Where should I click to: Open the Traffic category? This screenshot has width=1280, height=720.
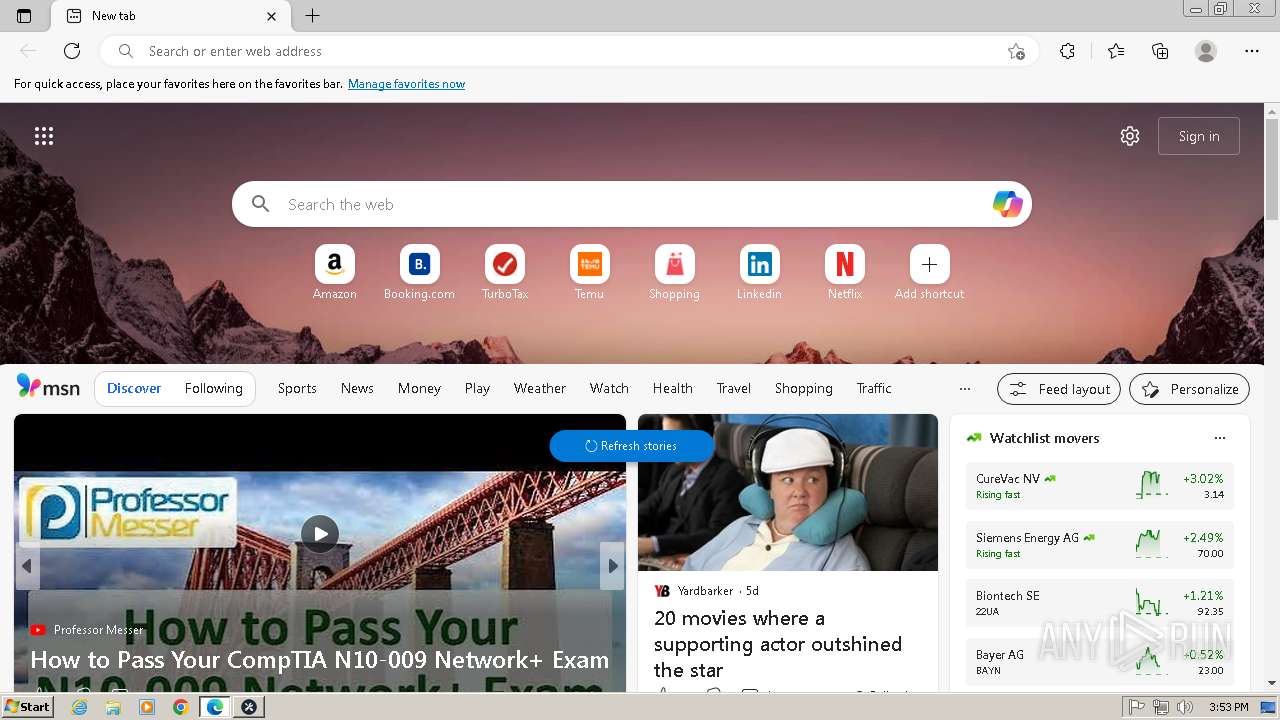point(874,388)
